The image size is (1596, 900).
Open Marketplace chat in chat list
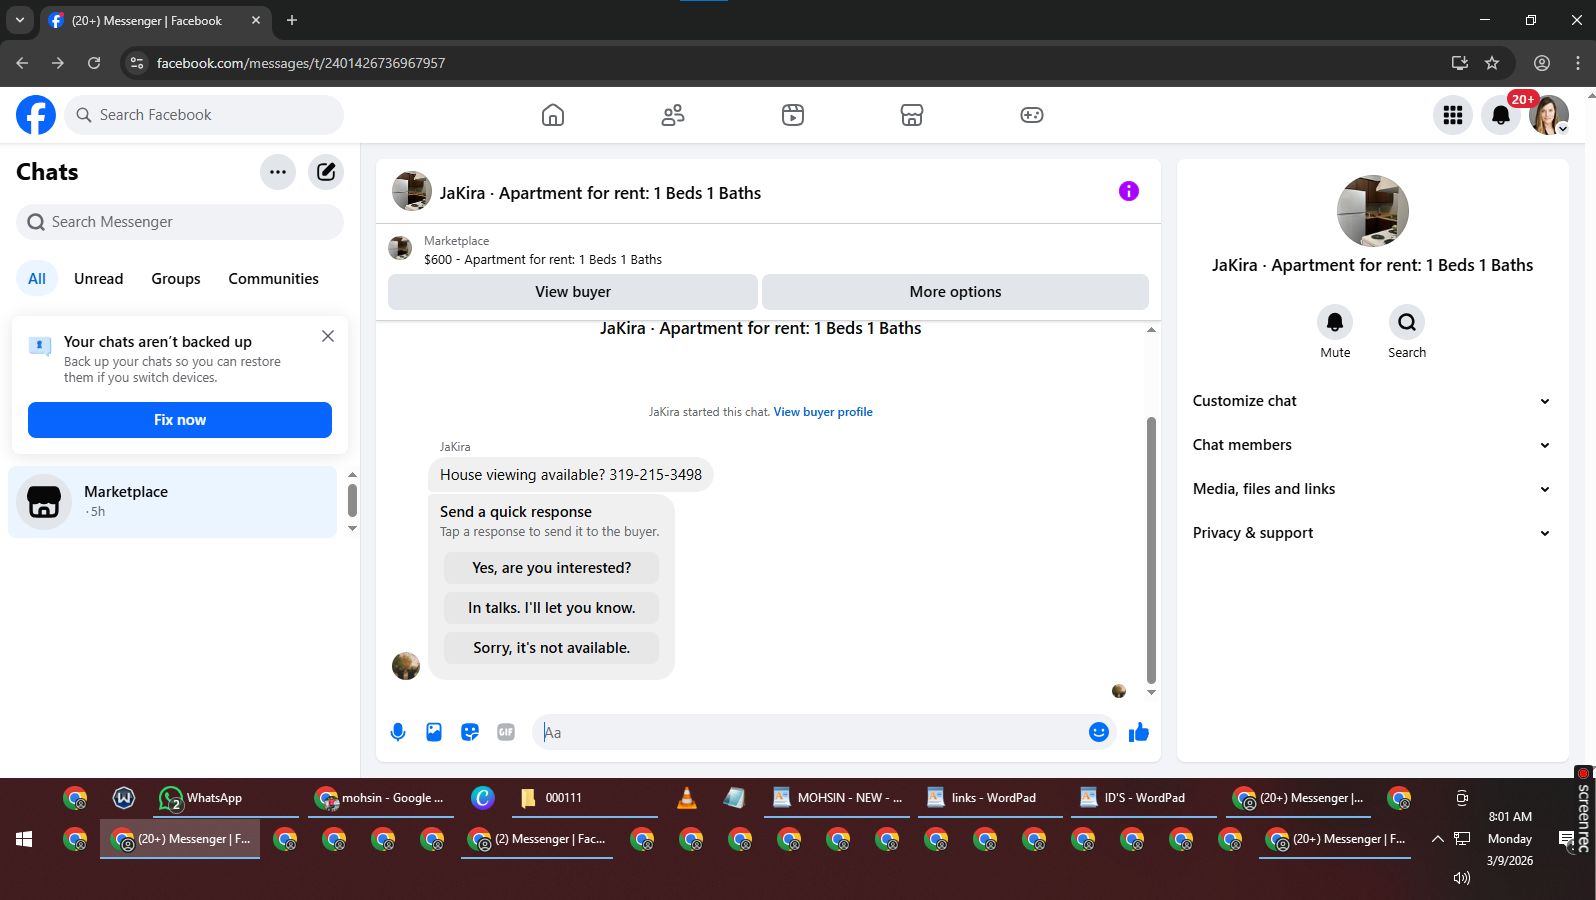[x=173, y=502]
